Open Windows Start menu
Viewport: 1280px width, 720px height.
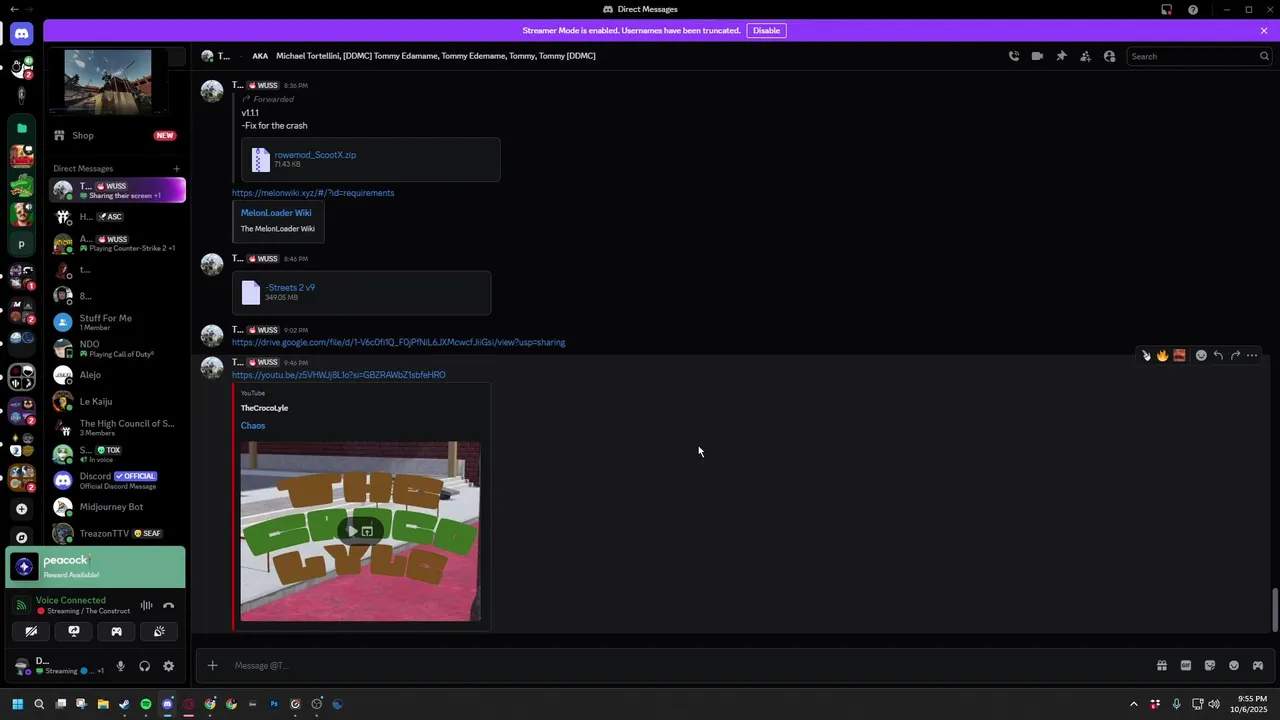tap(17, 704)
